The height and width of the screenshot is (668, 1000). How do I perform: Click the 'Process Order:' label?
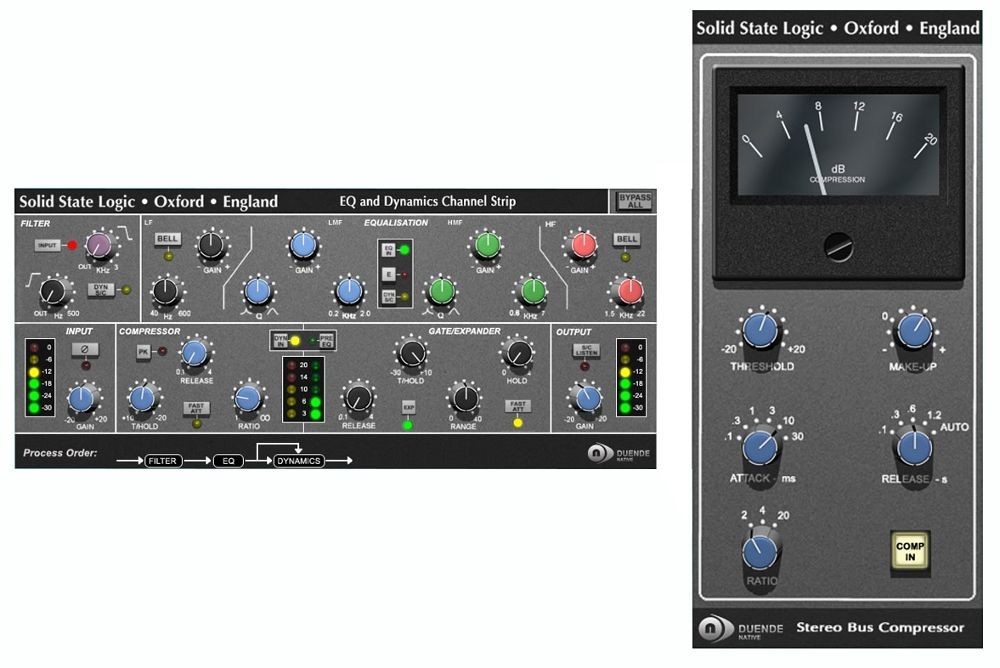click(x=60, y=453)
